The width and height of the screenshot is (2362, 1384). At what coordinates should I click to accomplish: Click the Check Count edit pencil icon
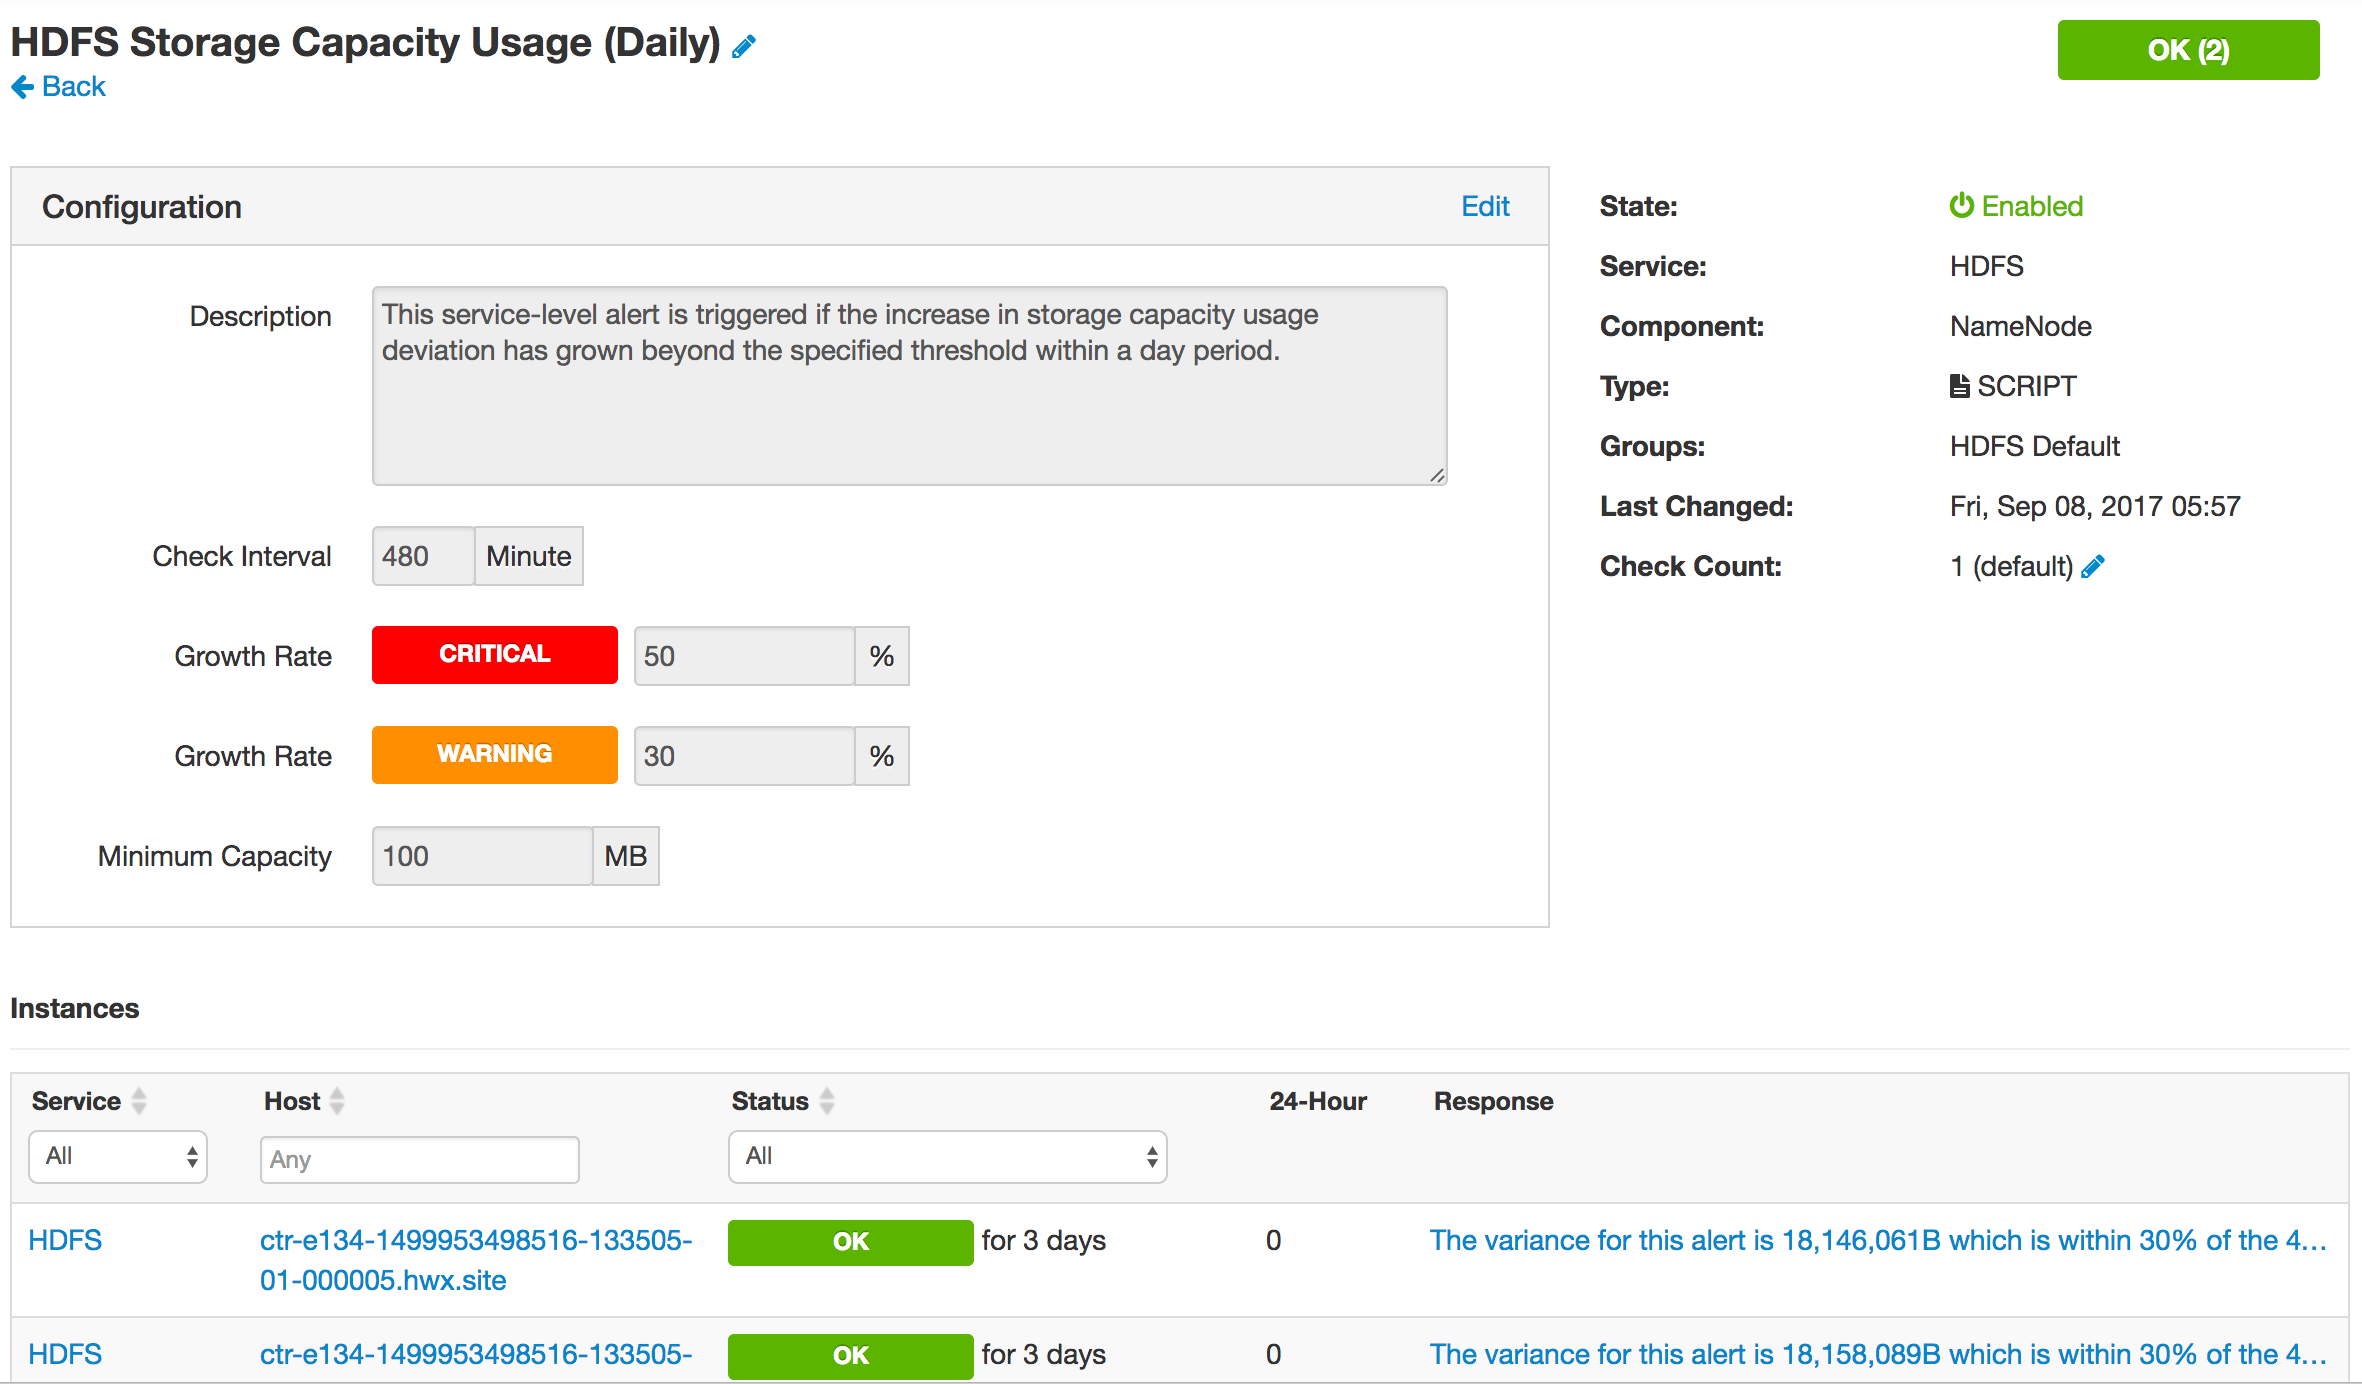2093,567
